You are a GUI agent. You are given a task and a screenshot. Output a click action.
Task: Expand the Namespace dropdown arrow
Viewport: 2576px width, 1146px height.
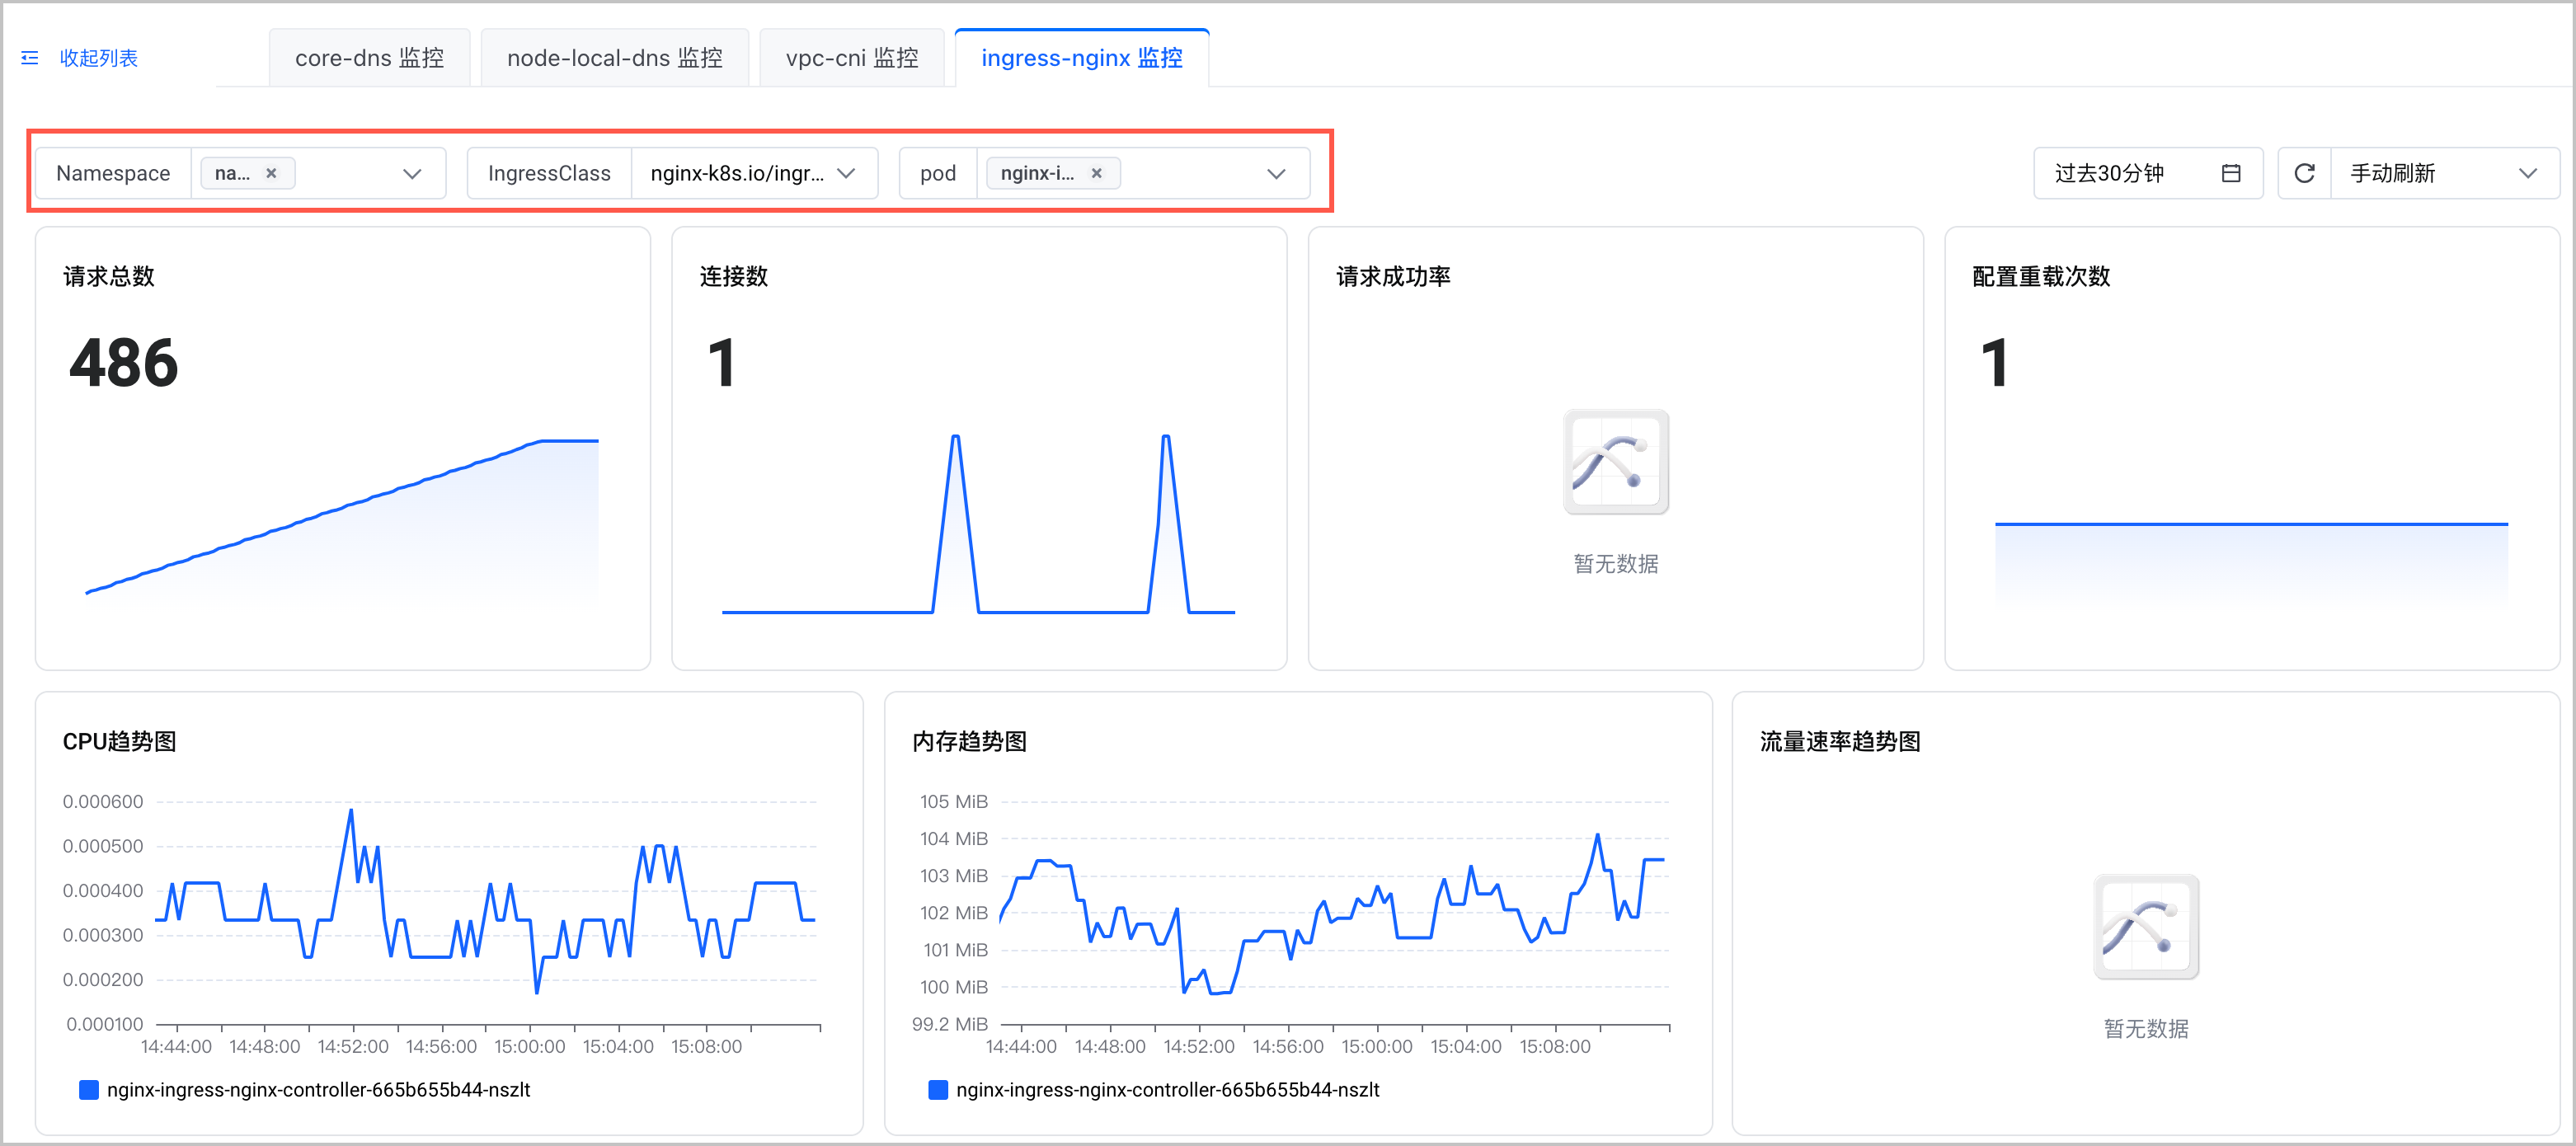(x=412, y=173)
